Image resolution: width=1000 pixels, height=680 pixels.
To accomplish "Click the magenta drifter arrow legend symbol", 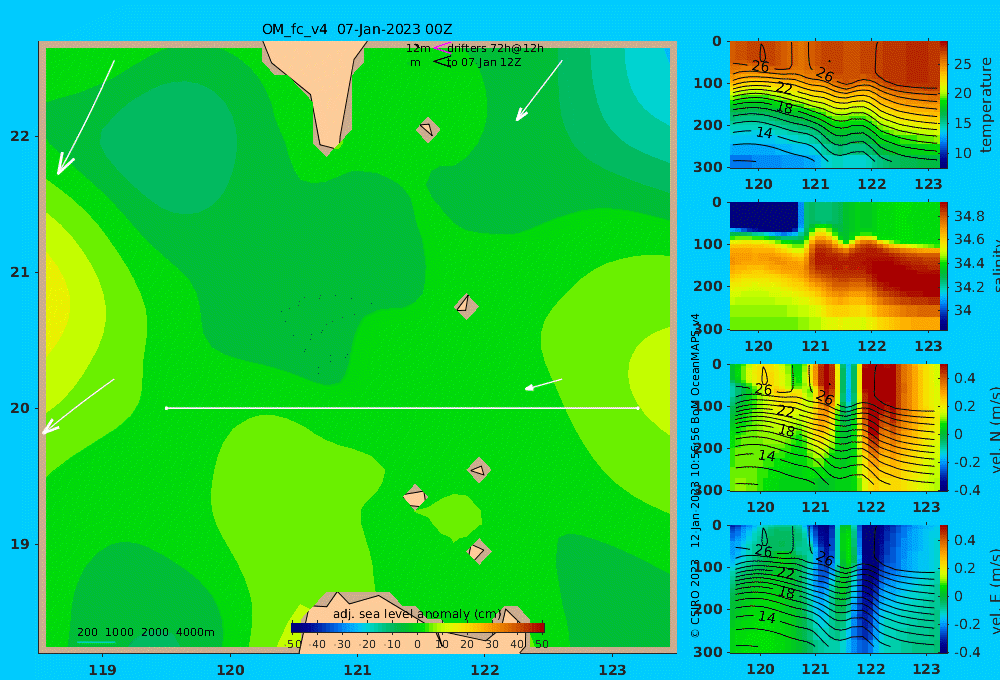I will (x=441, y=47).
